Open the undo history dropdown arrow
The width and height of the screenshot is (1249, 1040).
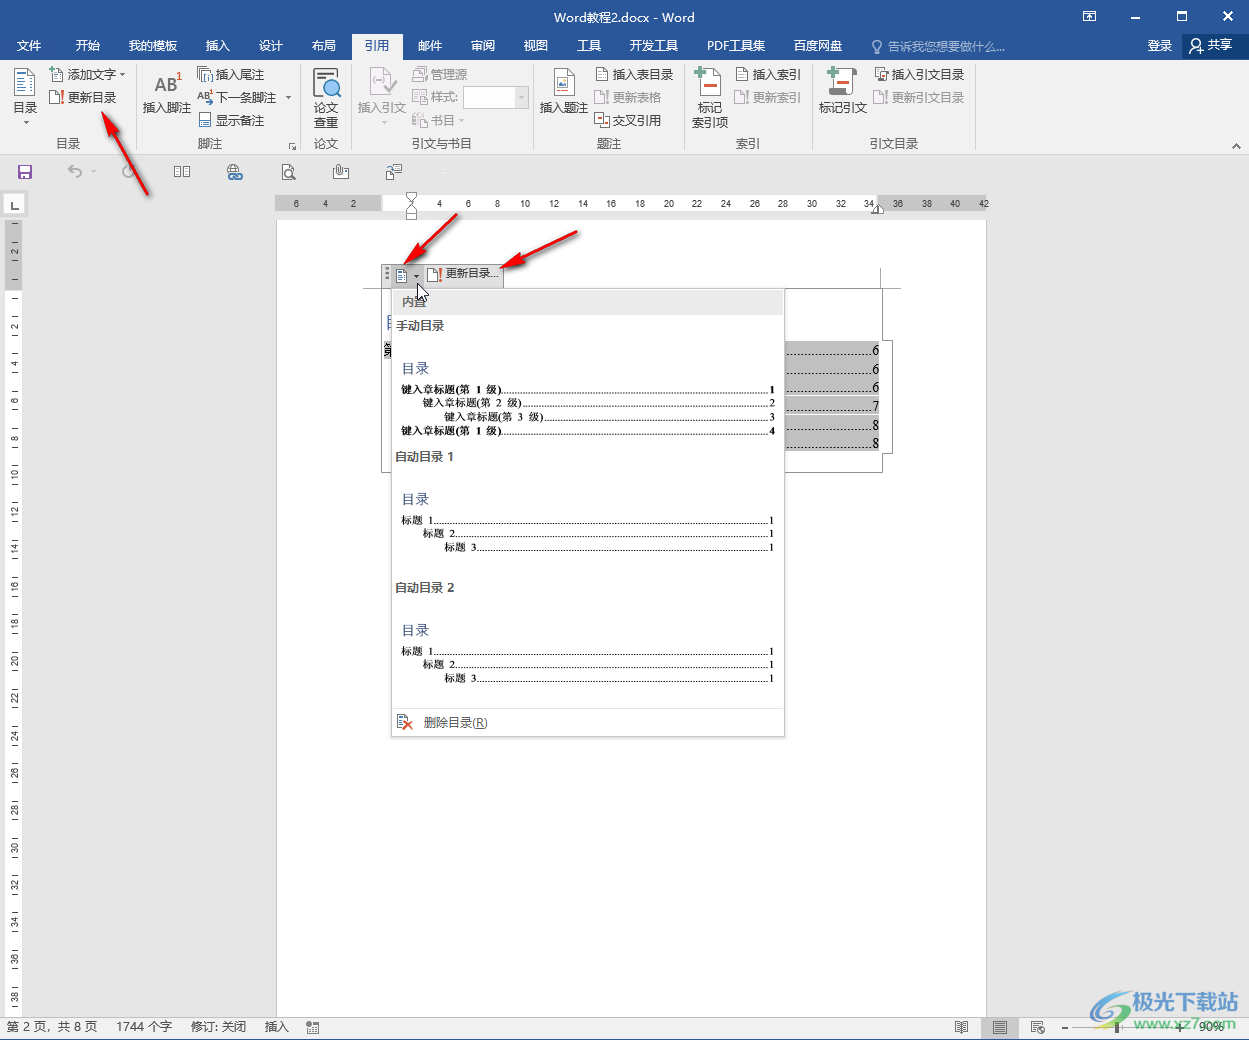(94, 172)
